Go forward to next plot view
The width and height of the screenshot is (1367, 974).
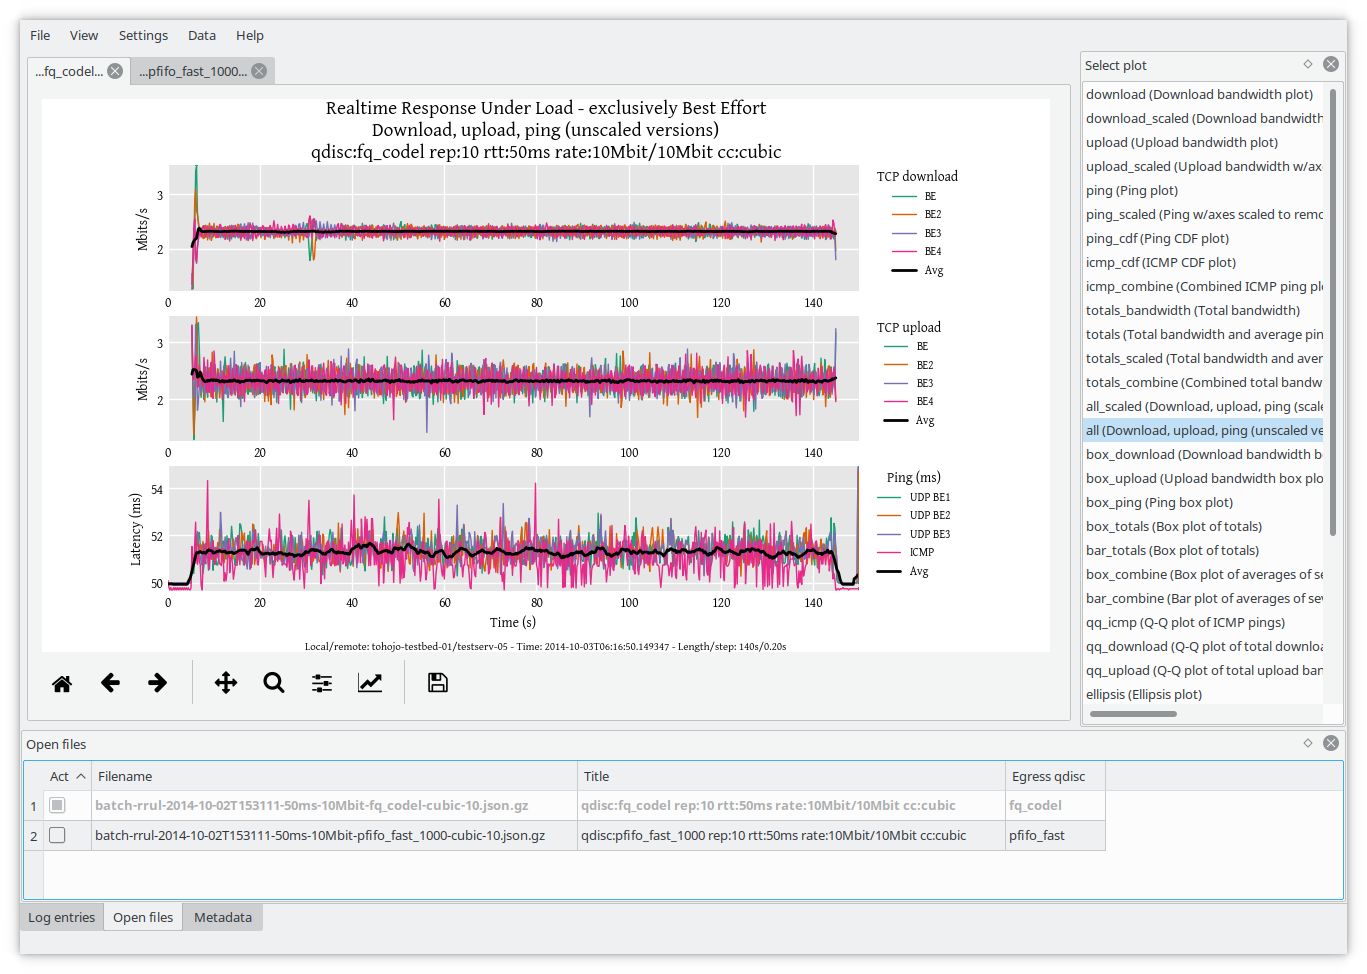[157, 683]
